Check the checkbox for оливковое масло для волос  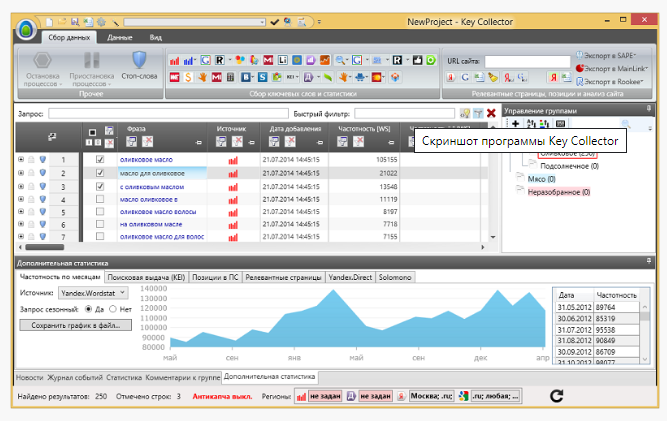point(100,236)
